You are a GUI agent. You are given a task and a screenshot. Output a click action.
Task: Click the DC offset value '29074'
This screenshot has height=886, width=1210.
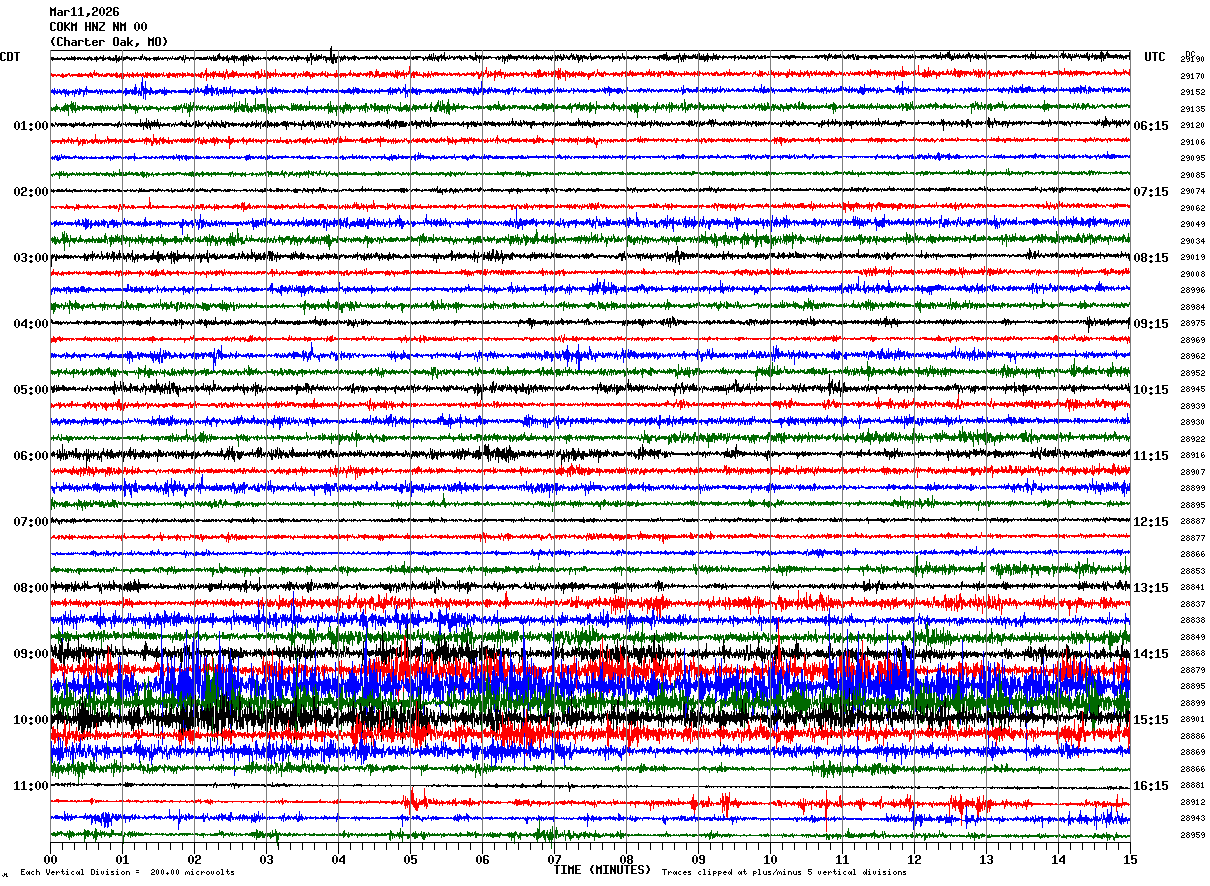1193,191
